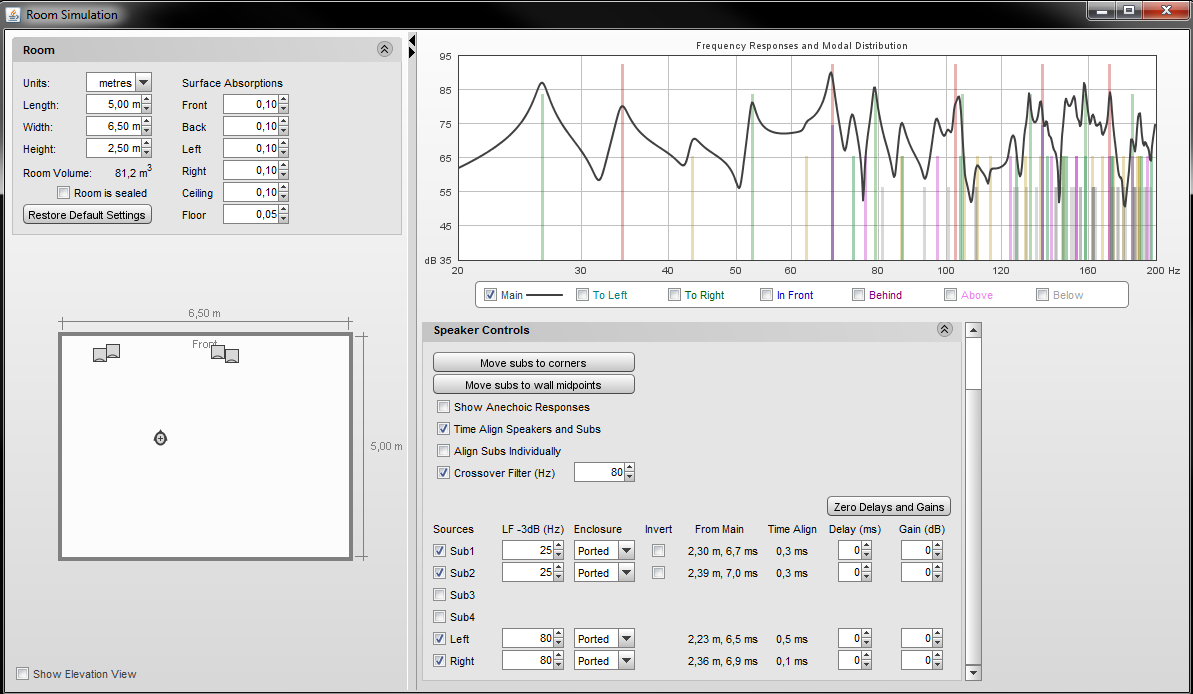Collapse the Speaker Controls panel
The width and height of the screenshot is (1193, 694).
[944, 330]
